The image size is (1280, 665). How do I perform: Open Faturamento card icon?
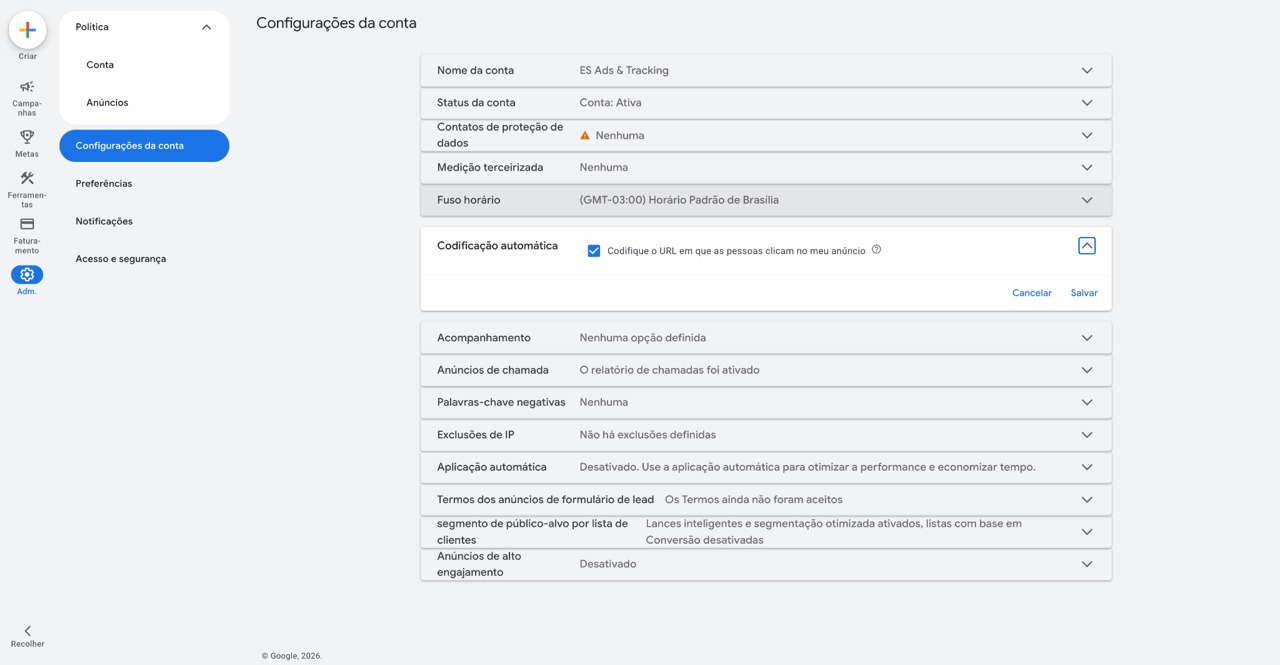point(27,224)
